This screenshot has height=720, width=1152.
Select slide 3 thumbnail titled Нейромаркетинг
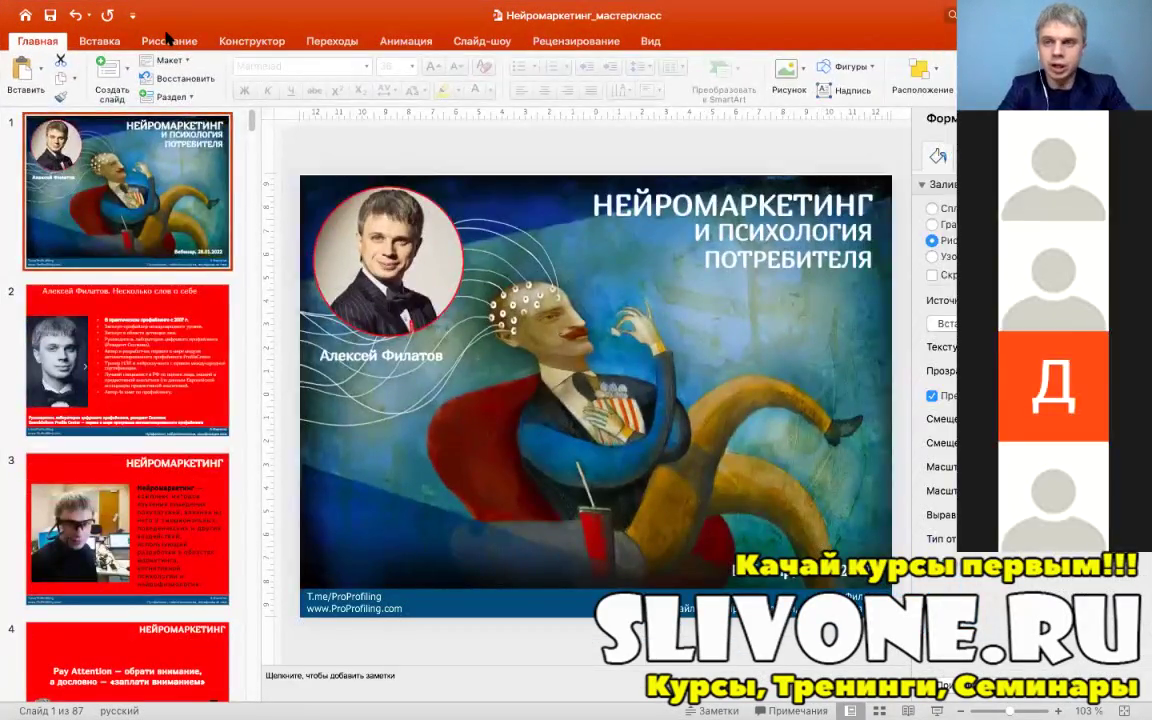coord(127,529)
